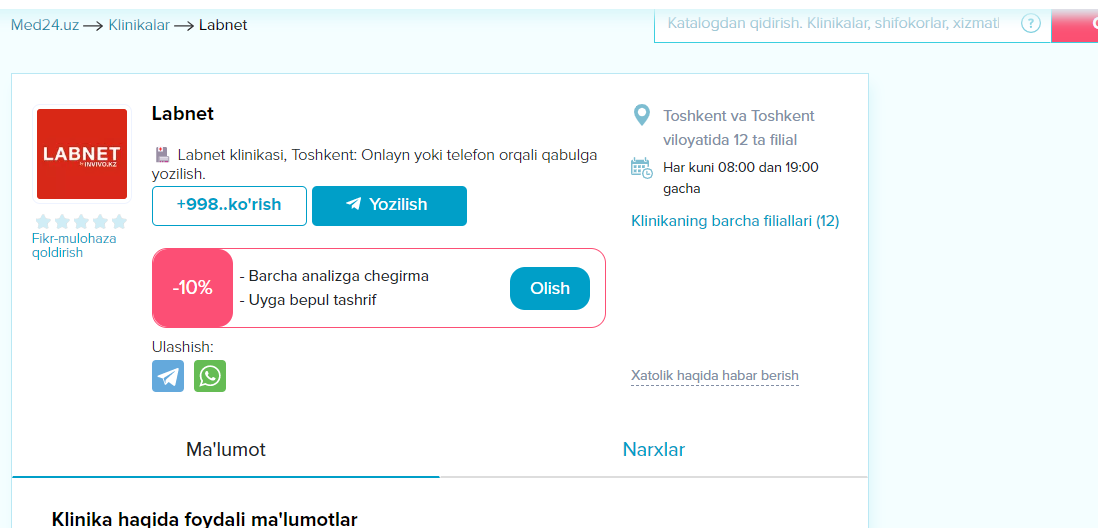This screenshot has height=528, width=1098.
Task: Reveal phone number with +998..ko'rish button
Action: click(x=229, y=206)
